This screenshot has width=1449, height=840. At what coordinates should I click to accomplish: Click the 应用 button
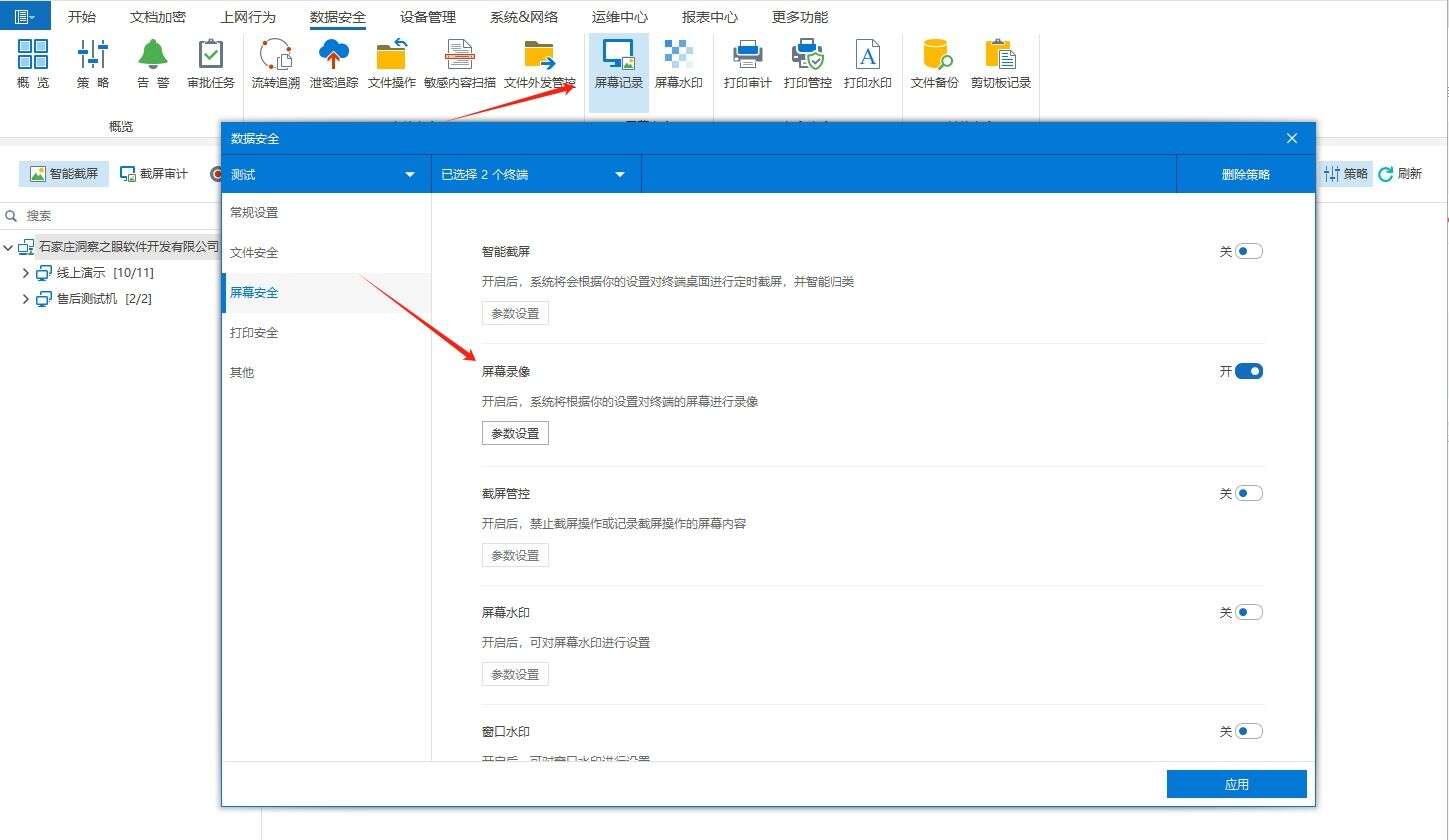click(1236, 783)
